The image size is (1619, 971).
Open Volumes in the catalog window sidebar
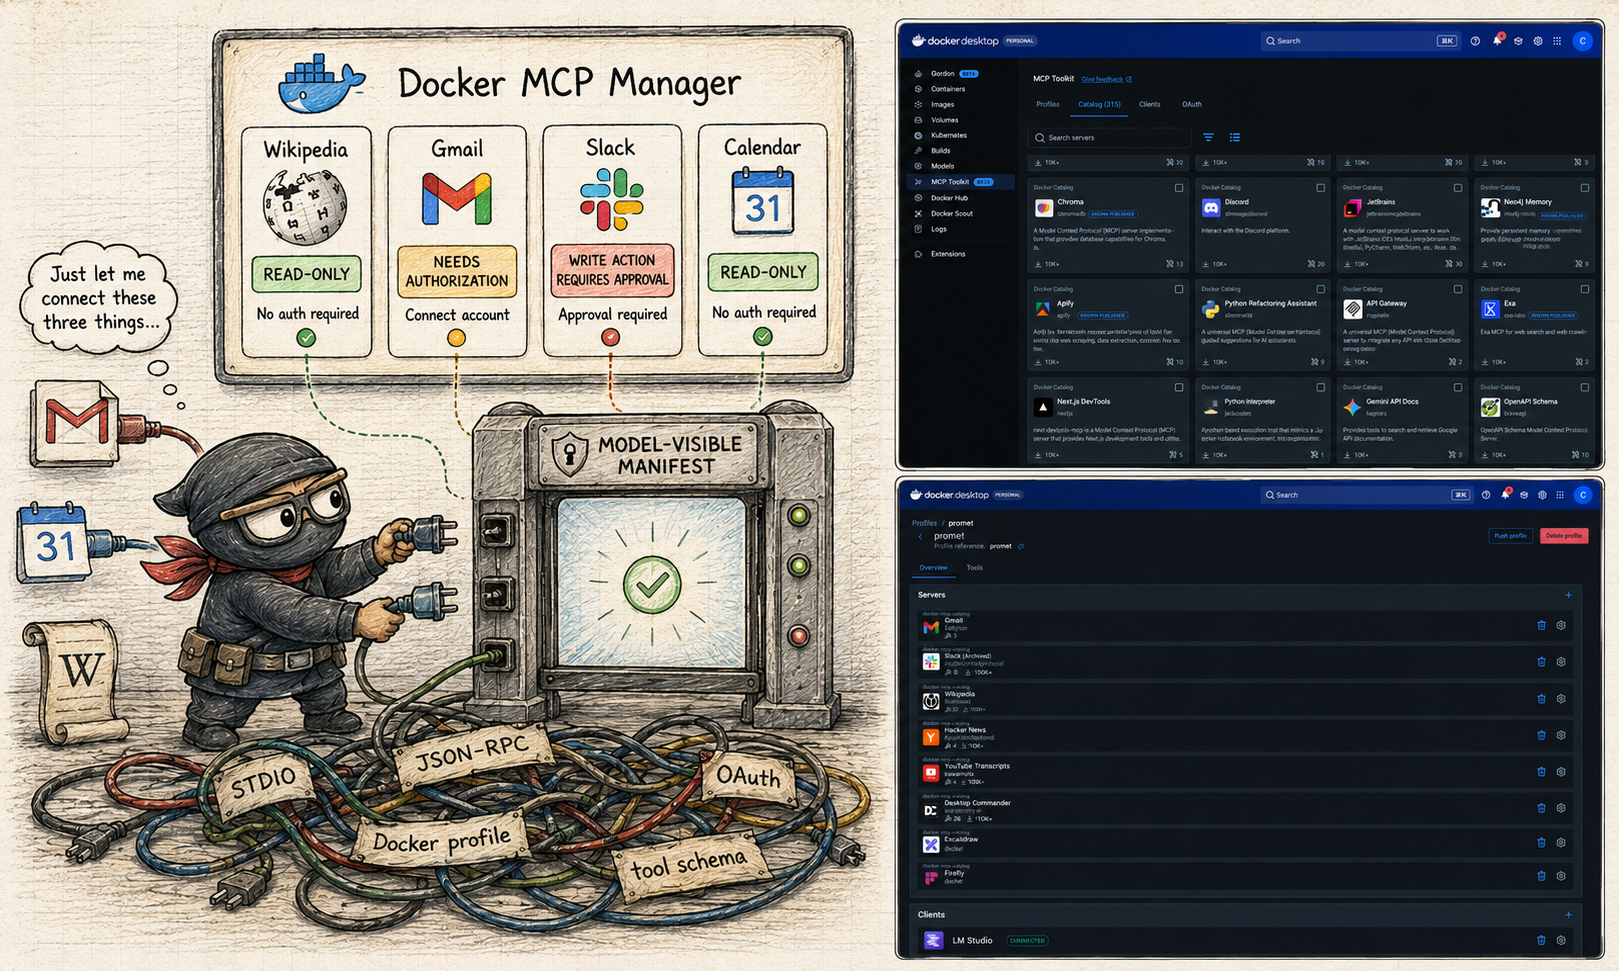pyautogui.click(x=944, y=120)
